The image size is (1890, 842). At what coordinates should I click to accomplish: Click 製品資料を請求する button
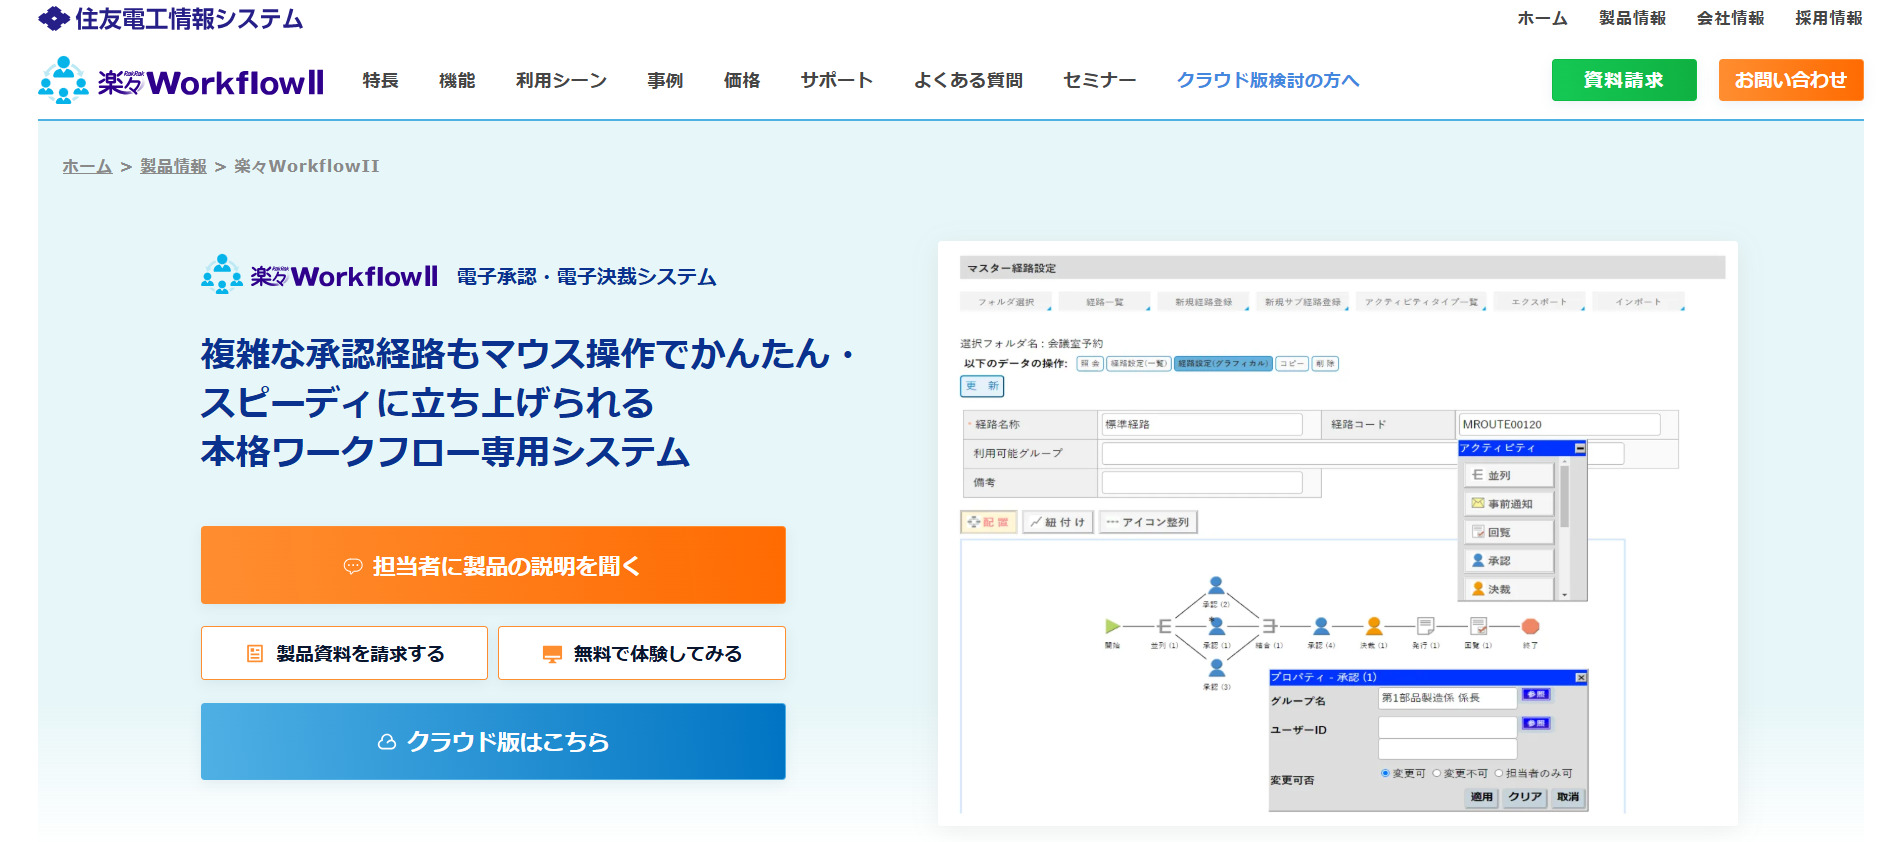344,653
